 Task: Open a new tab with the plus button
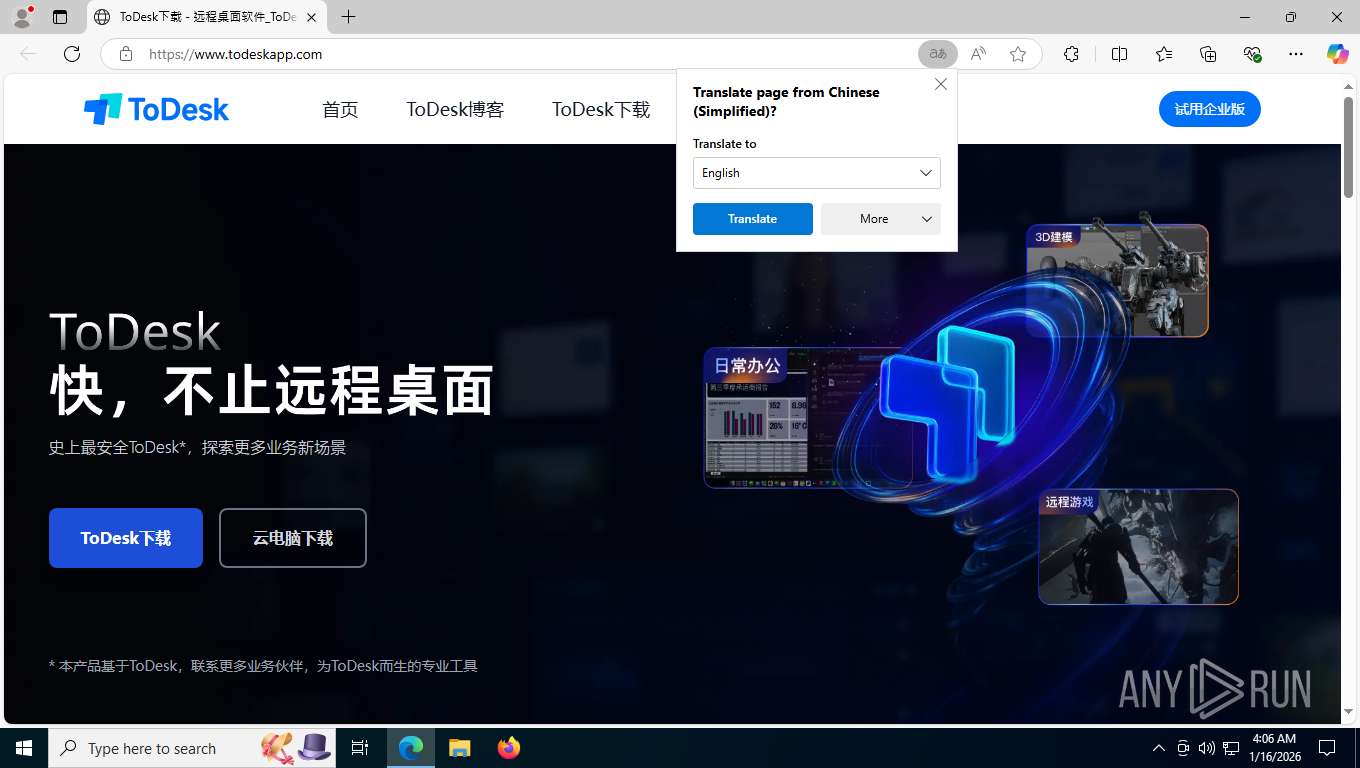pos(348,17)
